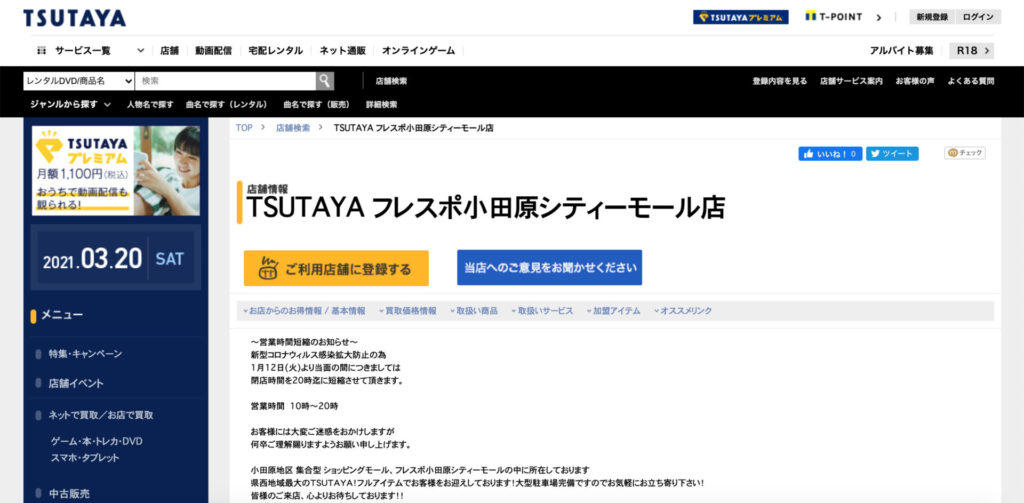Open the オンラインゲーム menu item
The image size is (1024, 503).
pyautogui.click(x=419, y=50)
